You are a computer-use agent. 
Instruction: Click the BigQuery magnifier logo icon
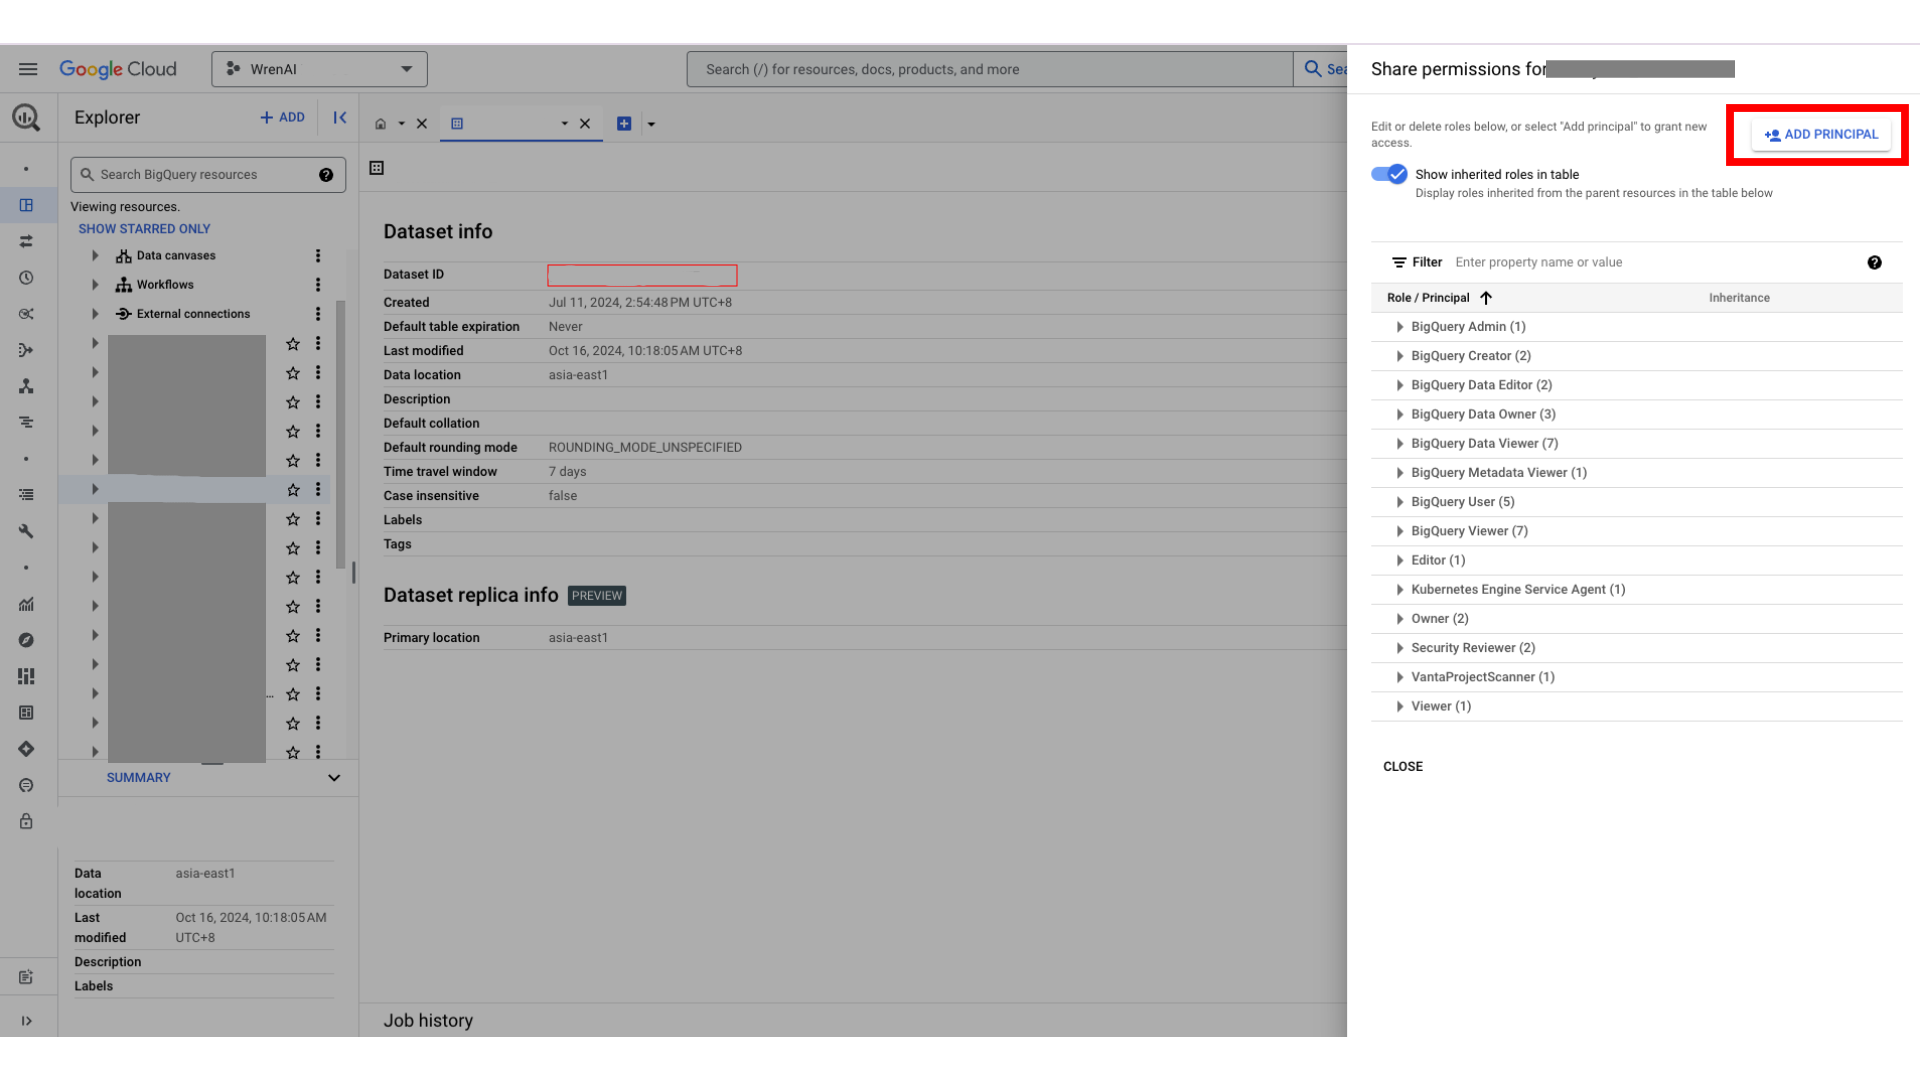click(27, 118)
